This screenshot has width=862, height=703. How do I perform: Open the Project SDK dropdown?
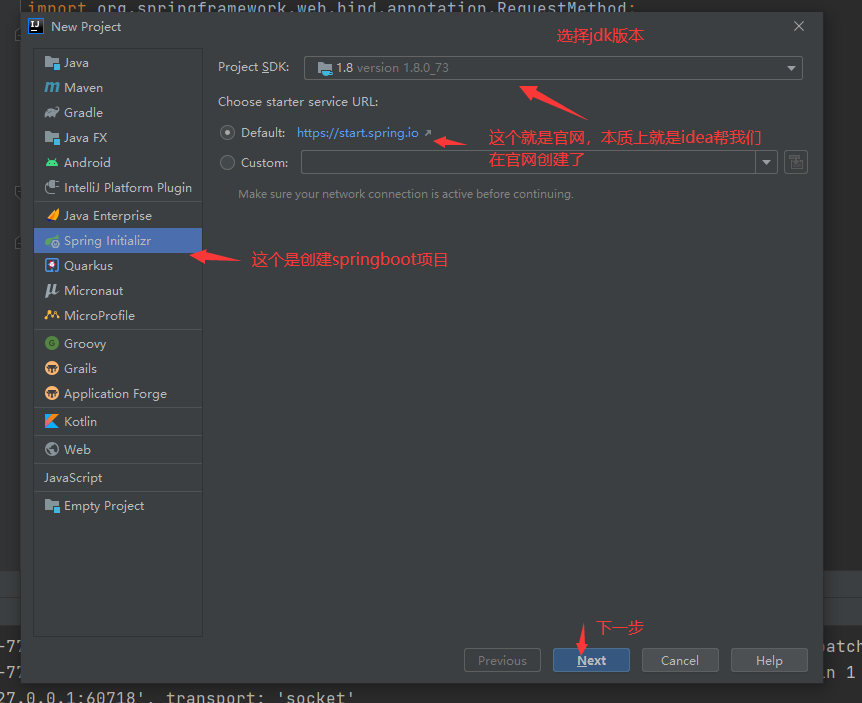pos(553,68)
